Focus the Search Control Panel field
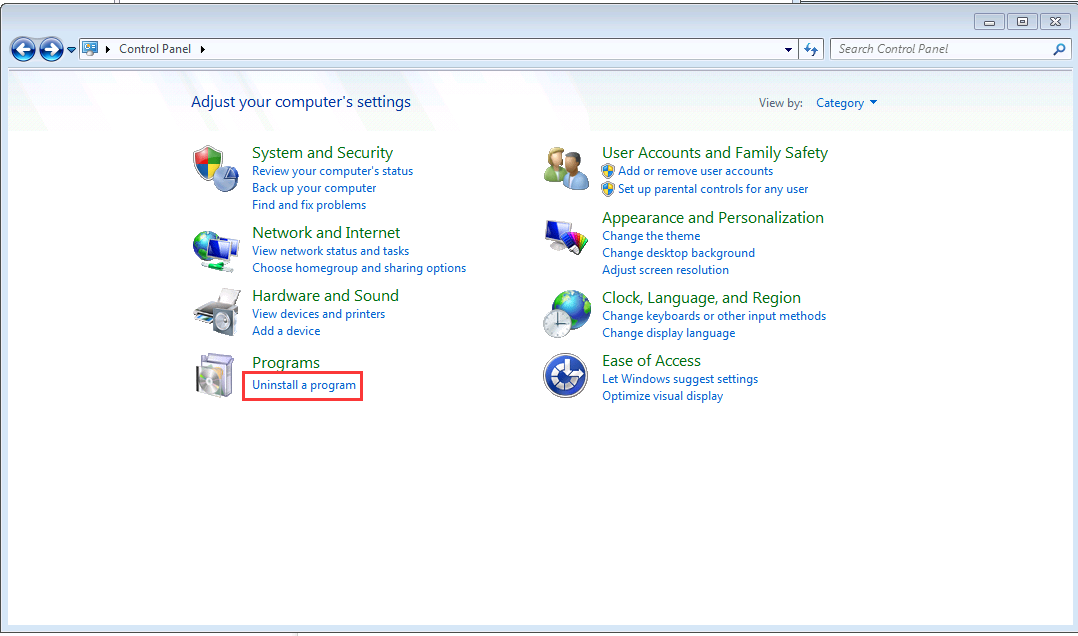Screen dimensions: 1078x636 [951, 50]
